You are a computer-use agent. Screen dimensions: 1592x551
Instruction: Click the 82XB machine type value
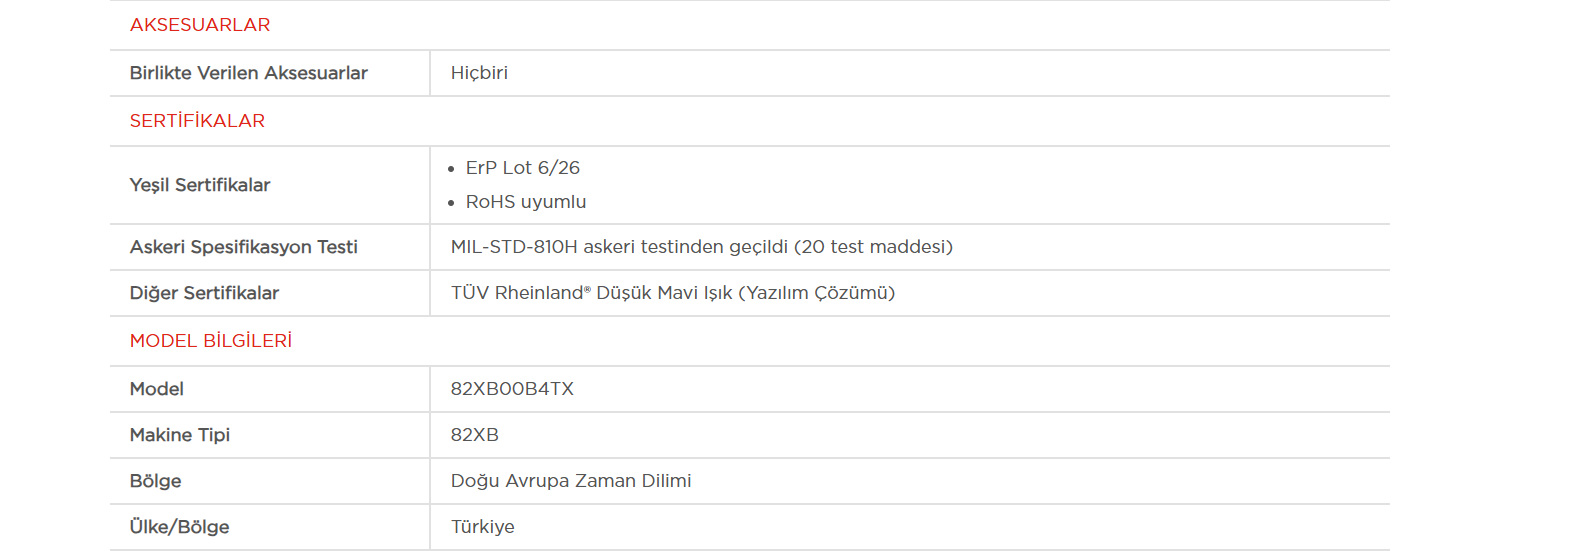[x=474, y=435]
